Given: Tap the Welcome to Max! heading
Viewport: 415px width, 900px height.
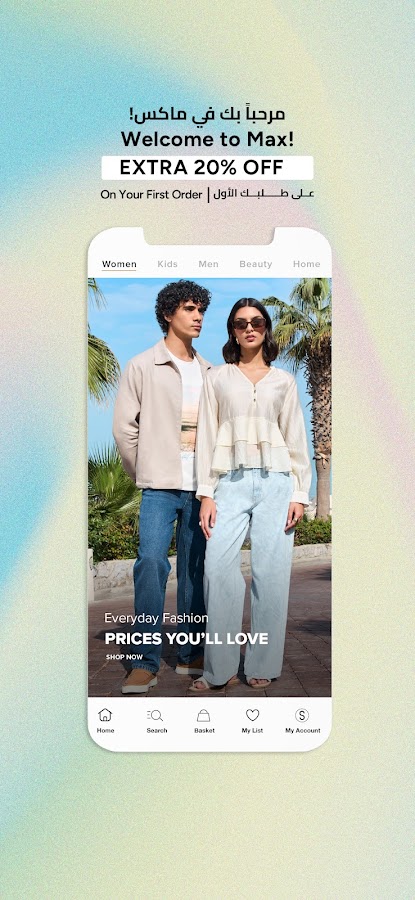Looking at the screenshot, I should click(207, 139).
